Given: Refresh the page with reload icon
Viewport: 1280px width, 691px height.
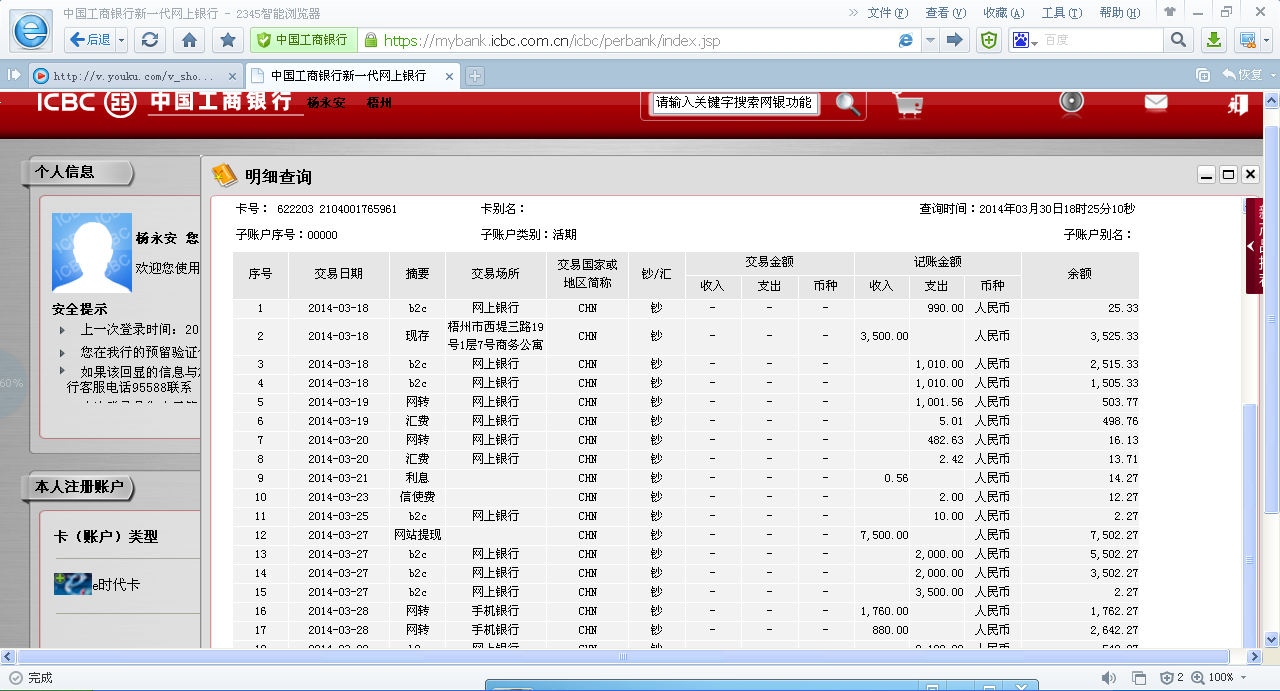Looking at the screenshot, I should pyautogui.click(x=150, y=40).
